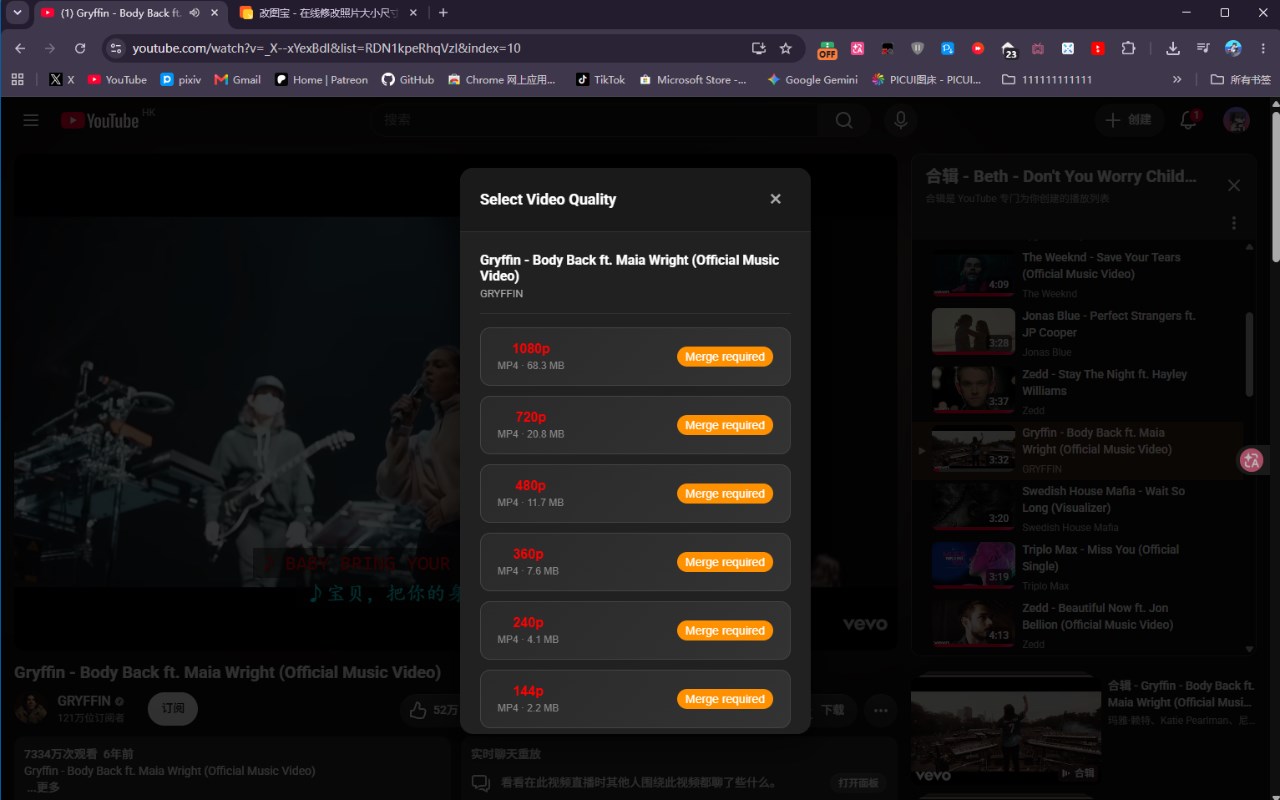Image resolution: width=1280 pixels, height=800 pixels.
Task: Choose the 360p MP4 7.6 MB option
Action: coord(635,562)
